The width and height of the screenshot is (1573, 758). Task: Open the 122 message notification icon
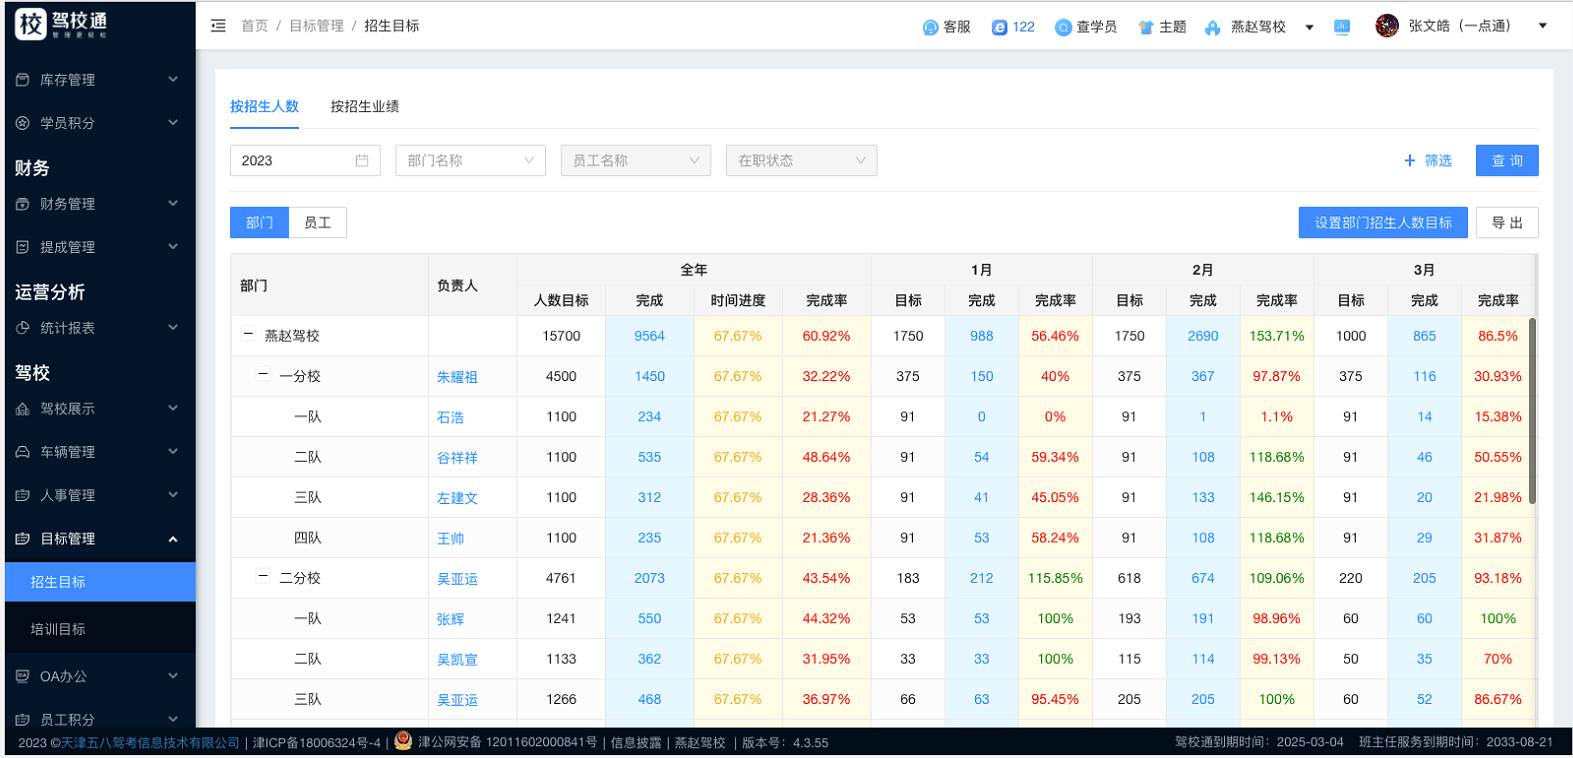(x=999, y=27)
